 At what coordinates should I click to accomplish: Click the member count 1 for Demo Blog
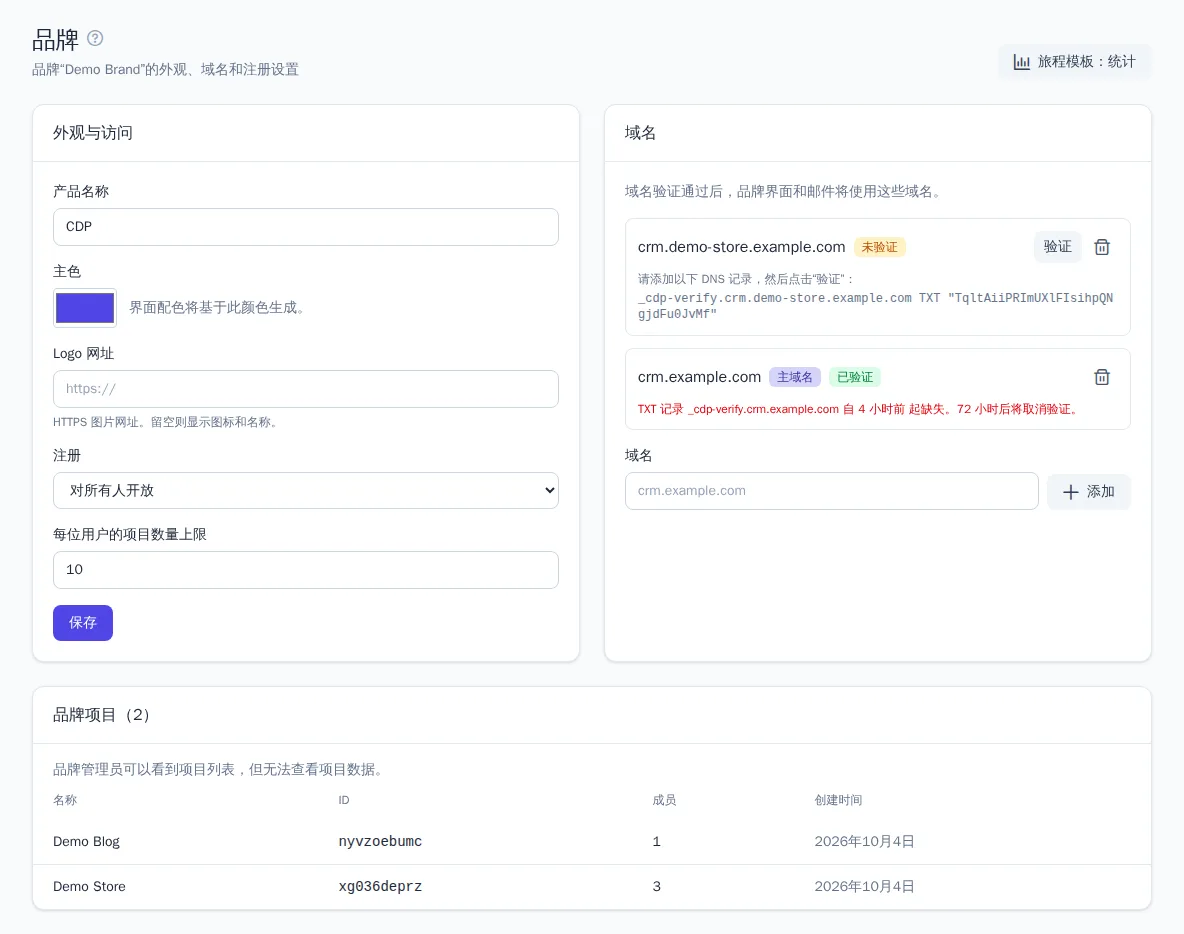(x=656, y=841)
